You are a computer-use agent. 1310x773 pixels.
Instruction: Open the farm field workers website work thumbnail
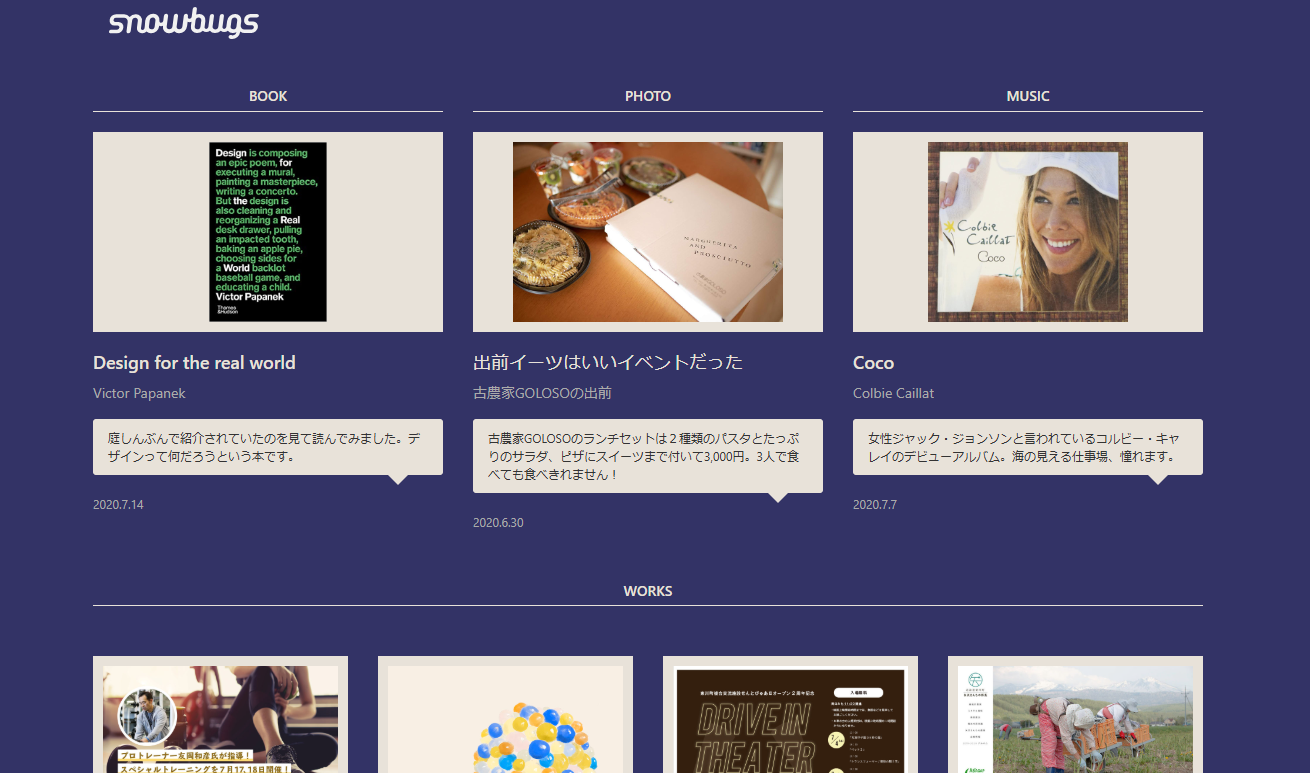pos(1075,715)
